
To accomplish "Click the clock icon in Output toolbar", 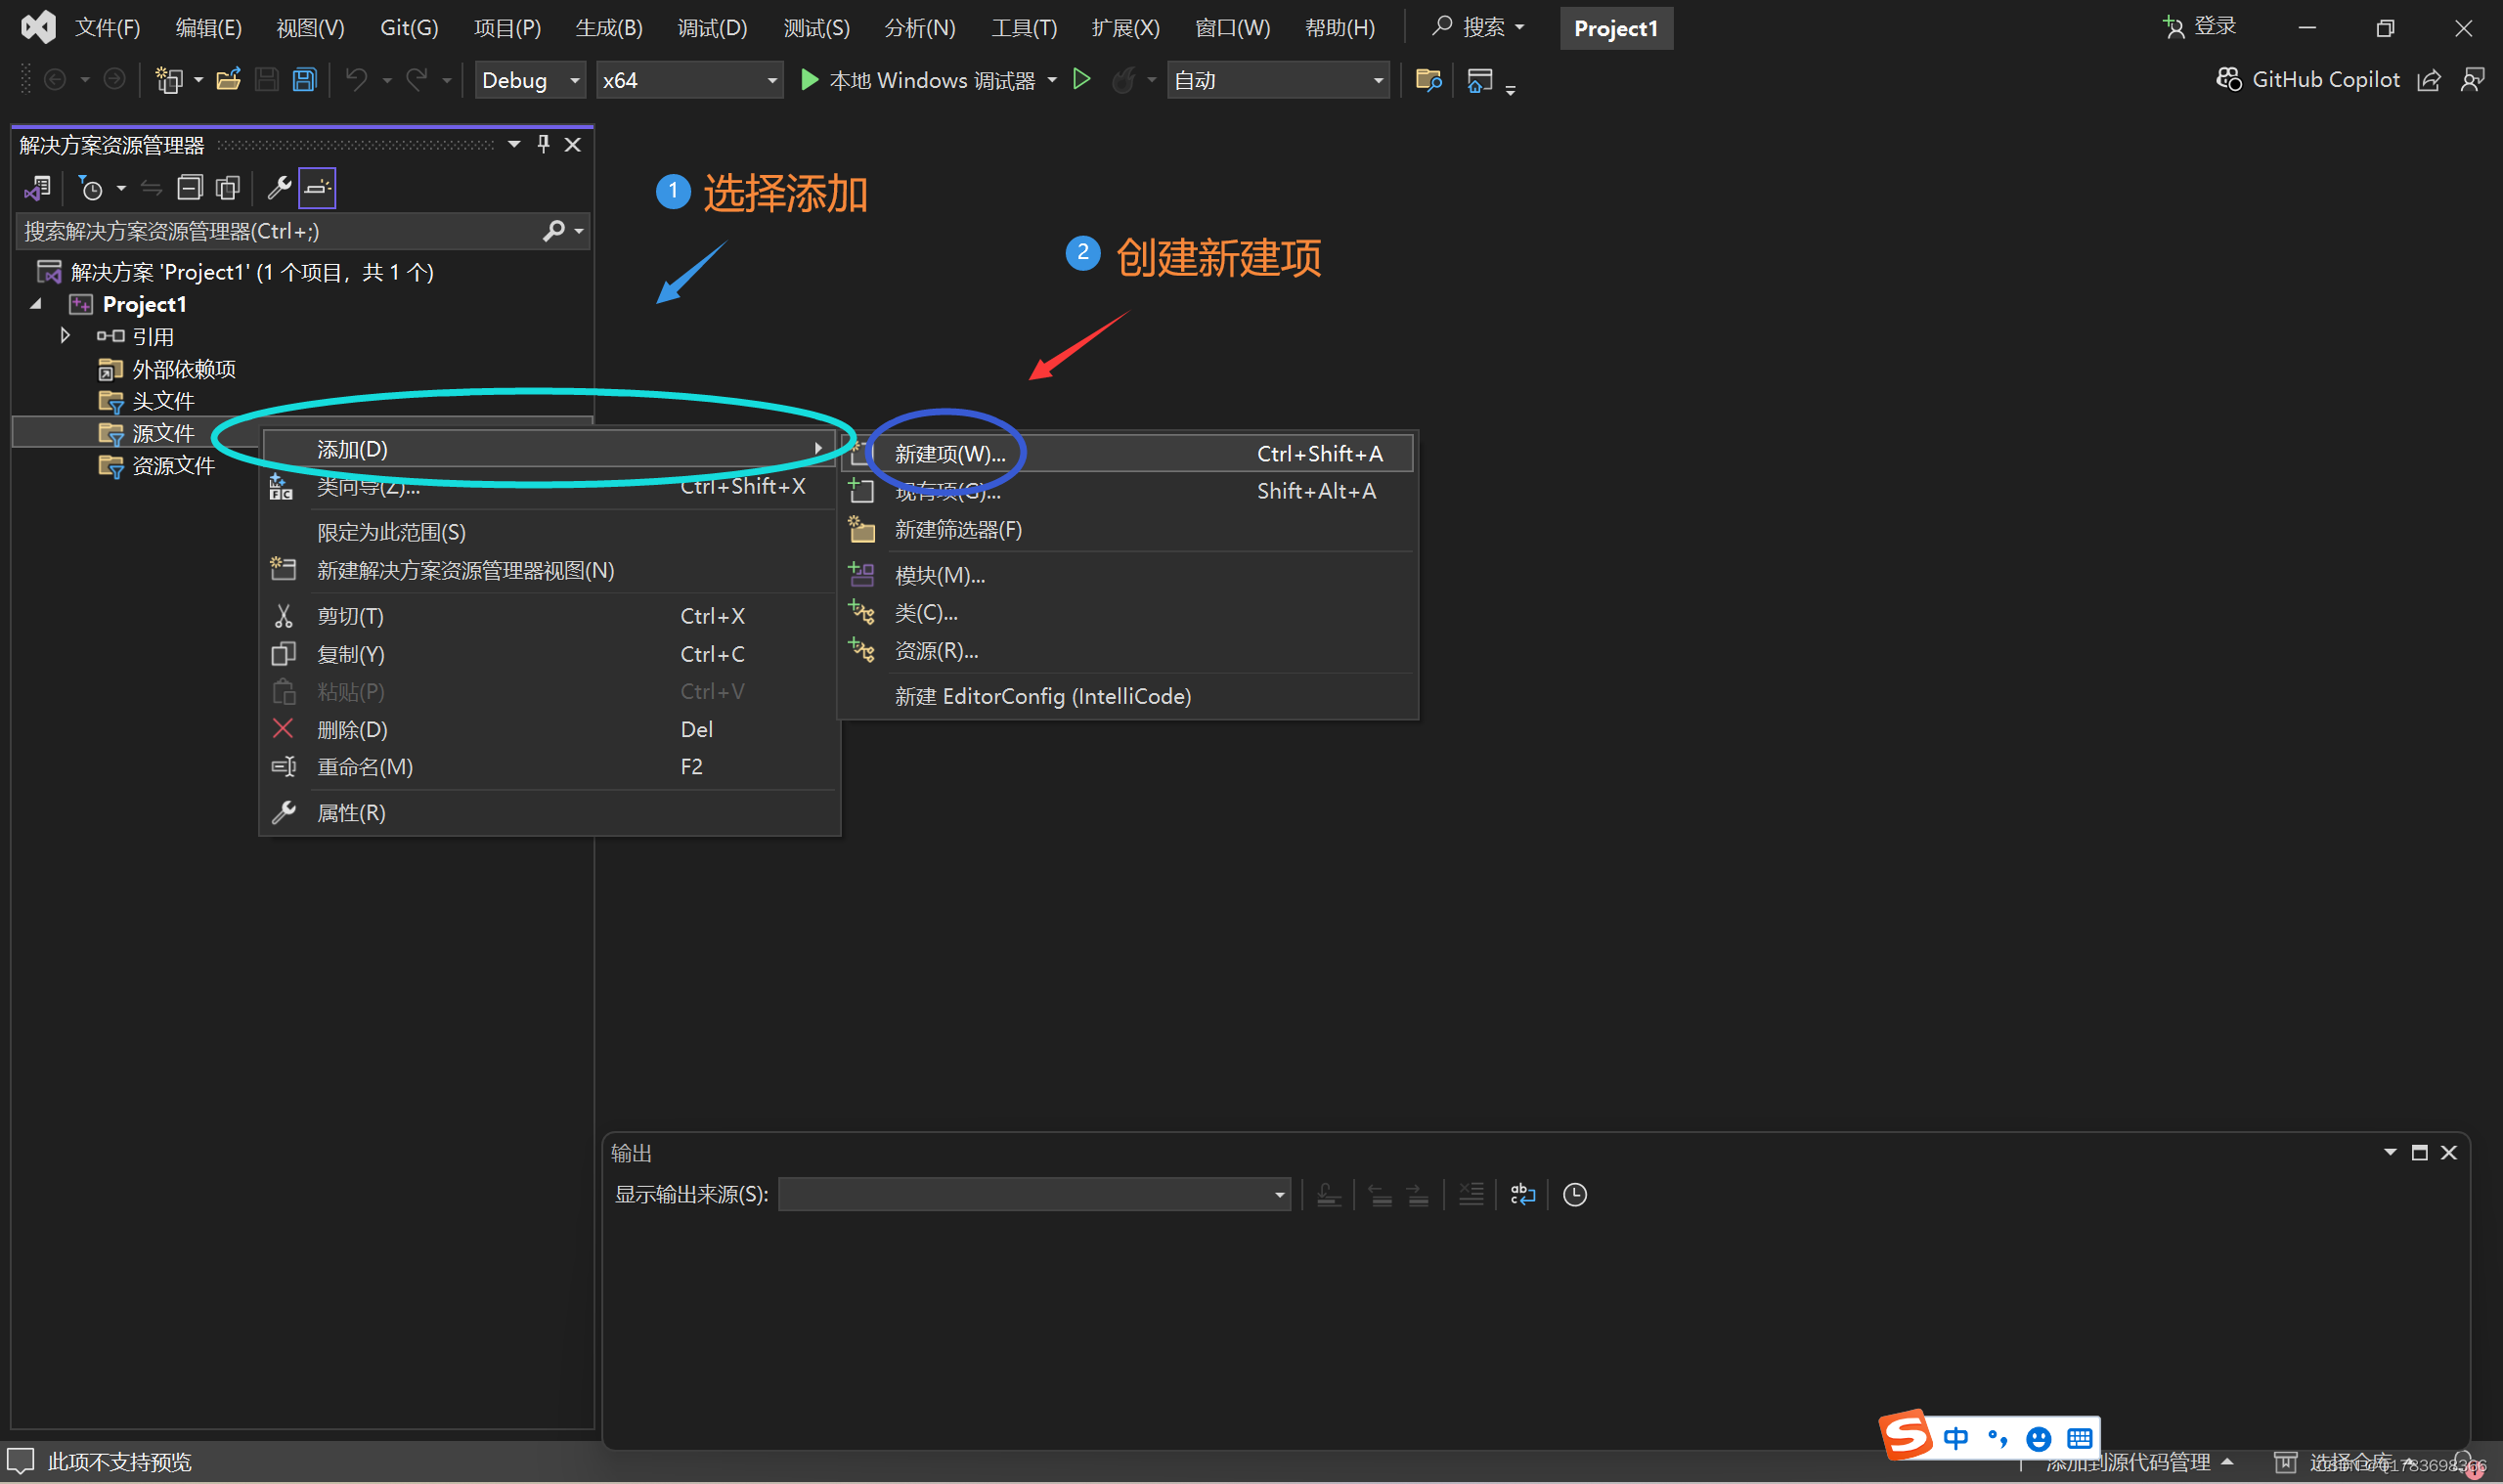I will (1575, 1194).
